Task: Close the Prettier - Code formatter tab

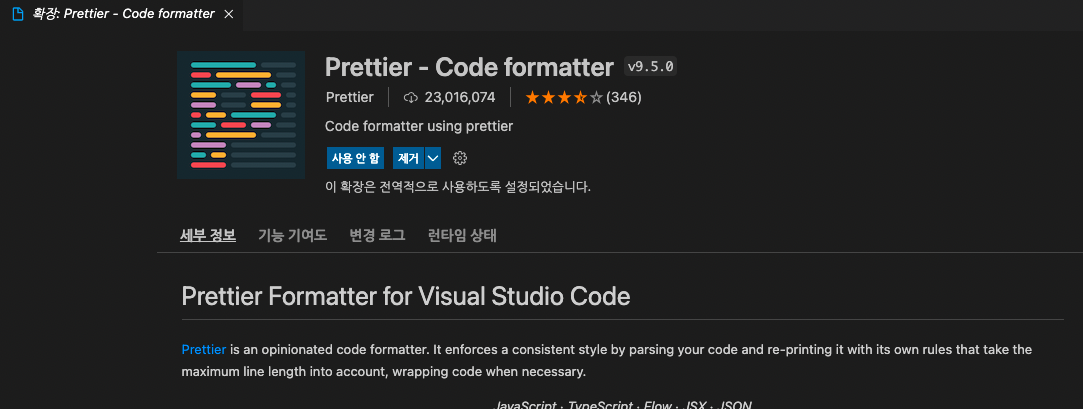Action: tap(229, 15)
